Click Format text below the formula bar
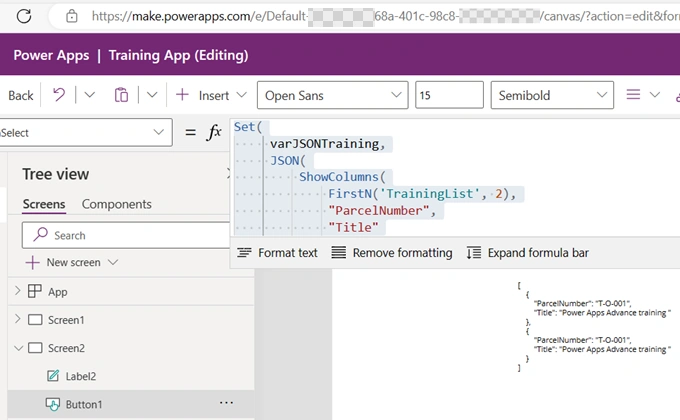Image resolution: width=680 pixels, height=420 pixels. (x=277, y=253)
